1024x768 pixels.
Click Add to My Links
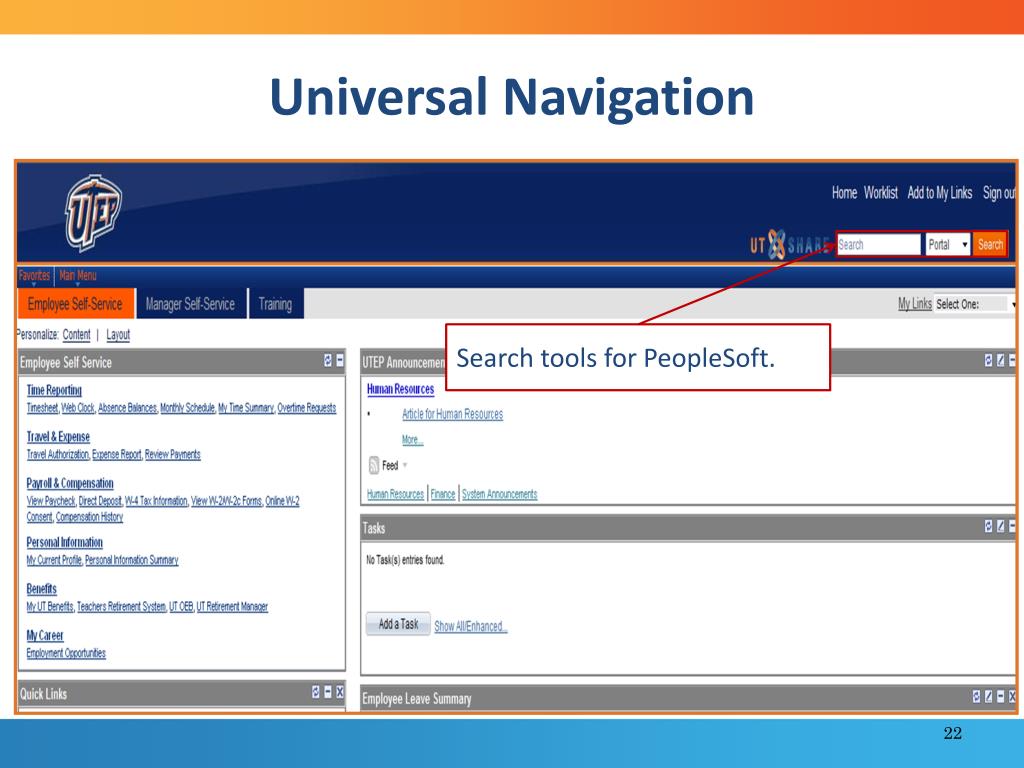[x=939, y=193]
